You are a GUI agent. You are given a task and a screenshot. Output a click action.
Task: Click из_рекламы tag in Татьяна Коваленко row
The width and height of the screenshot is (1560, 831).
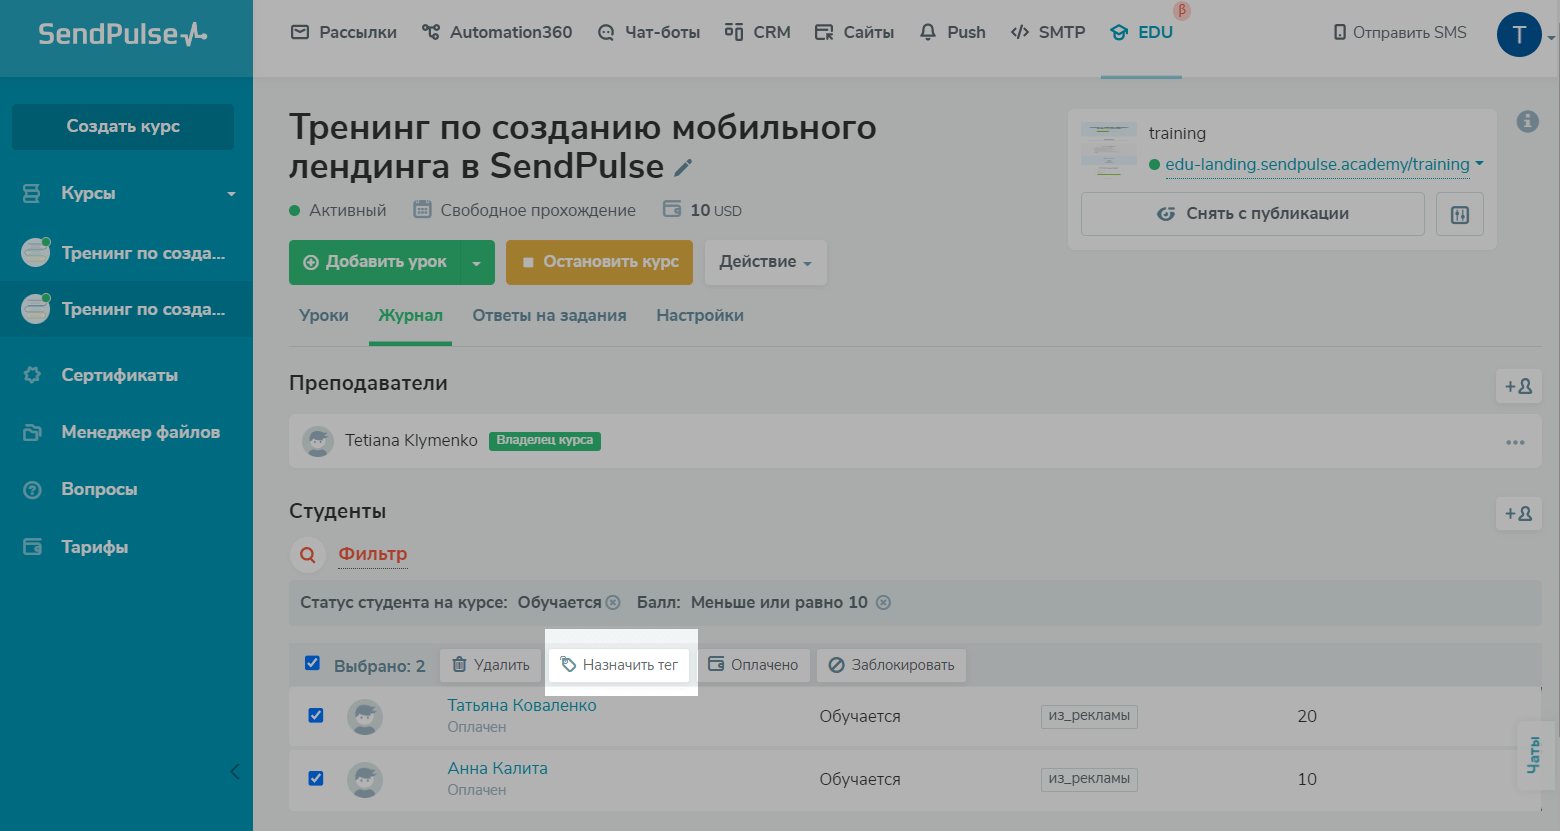tap(1089, 716)
